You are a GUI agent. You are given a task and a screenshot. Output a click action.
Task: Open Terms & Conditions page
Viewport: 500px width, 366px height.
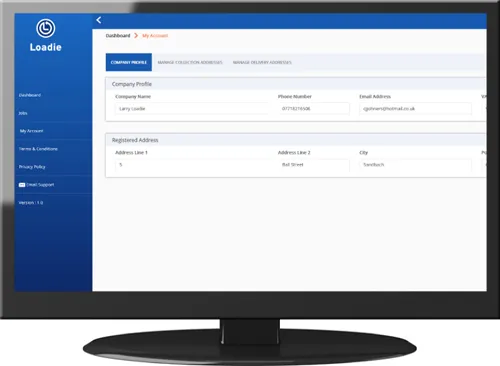(x=38, y=149)
